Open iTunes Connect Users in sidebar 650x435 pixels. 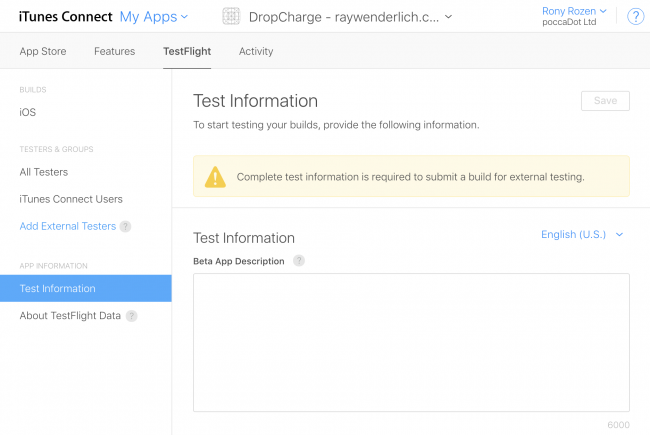pos(71,199)
